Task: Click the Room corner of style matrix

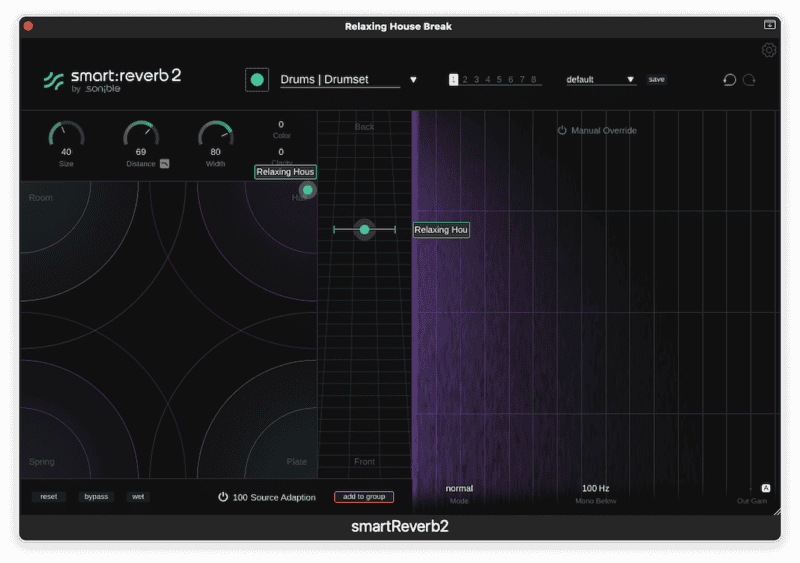Action: pyautogui.click(x=41, y=198)
